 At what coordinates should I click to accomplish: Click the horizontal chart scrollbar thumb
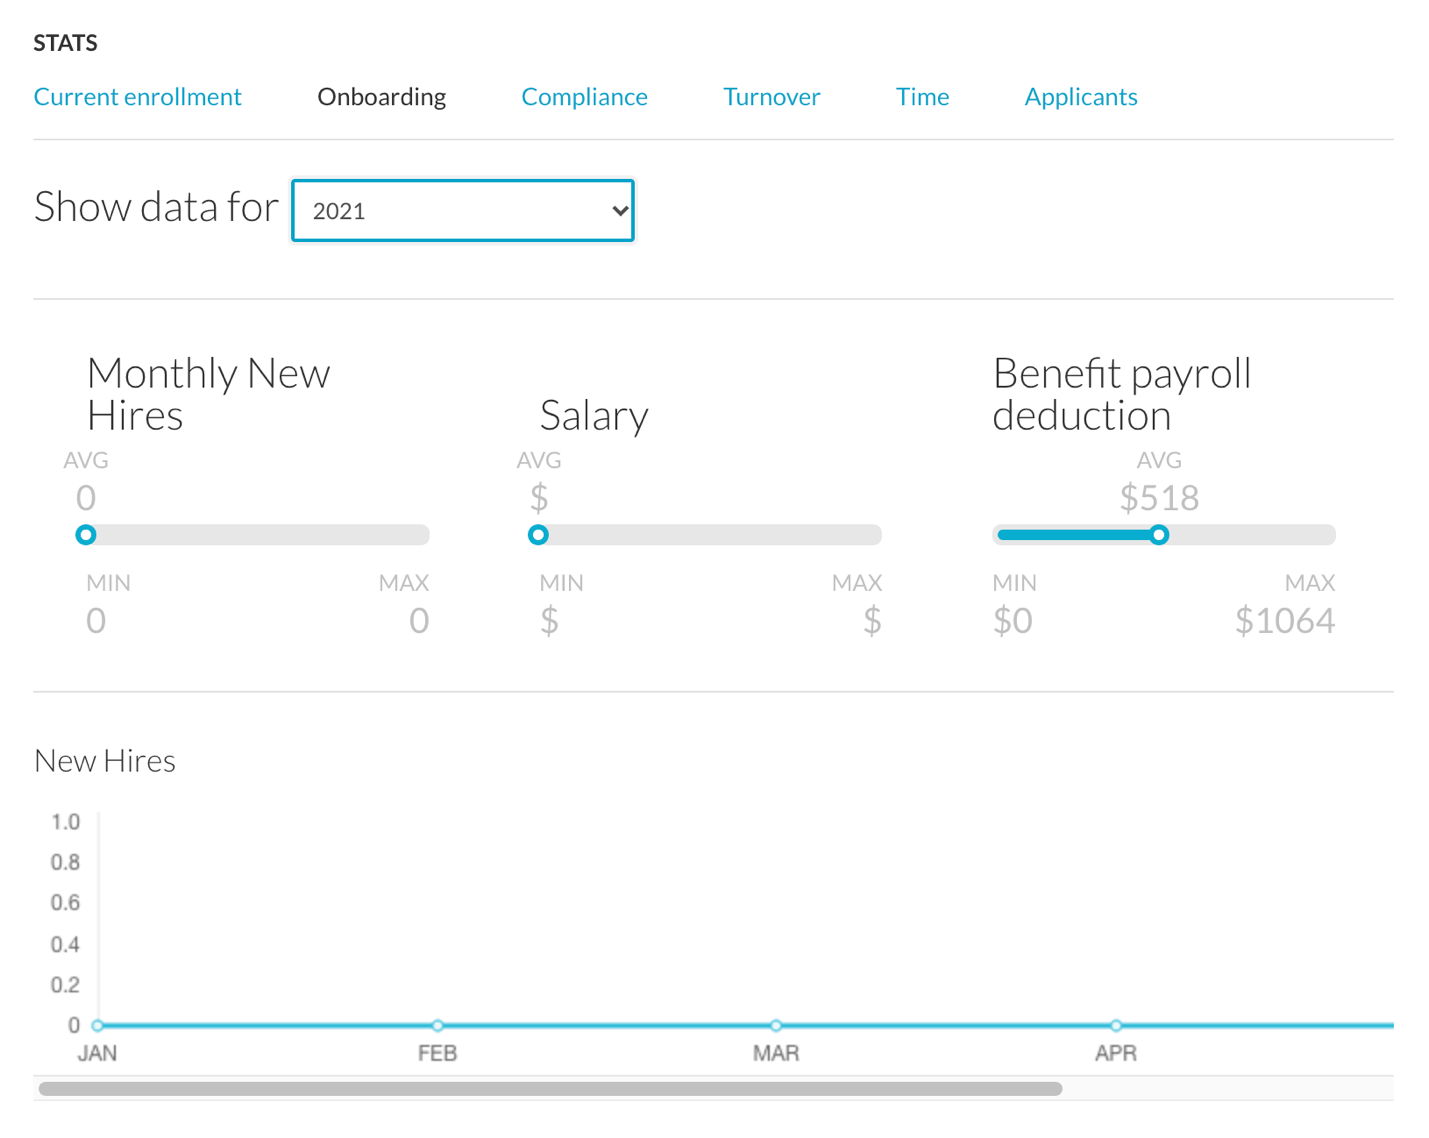tap(550, 1089)
